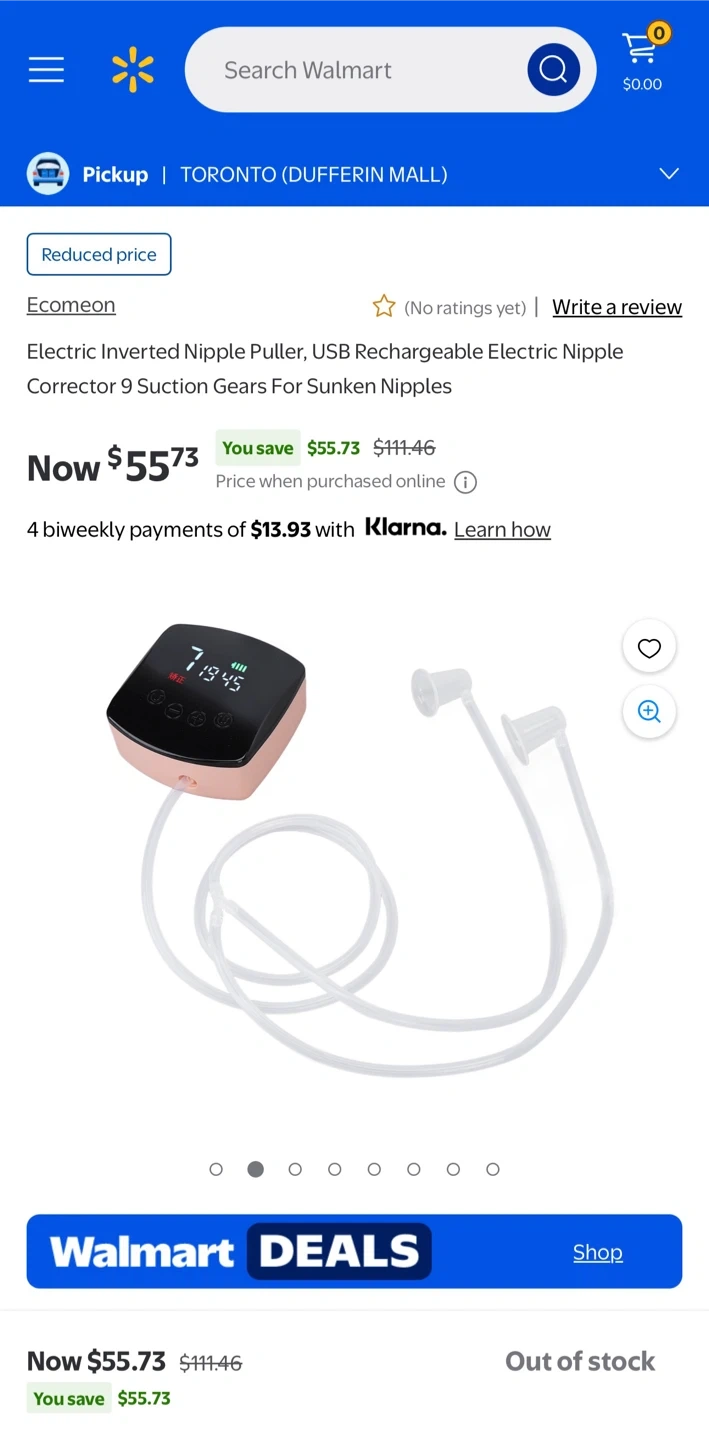Select the third image carousel dot
Viewport: 709px width, 1440px height.
[x=295, y=1169]
